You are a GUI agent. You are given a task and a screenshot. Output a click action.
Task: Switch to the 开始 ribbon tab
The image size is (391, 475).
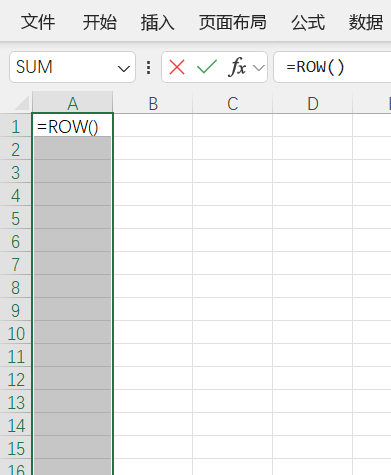tap(100, 22)
